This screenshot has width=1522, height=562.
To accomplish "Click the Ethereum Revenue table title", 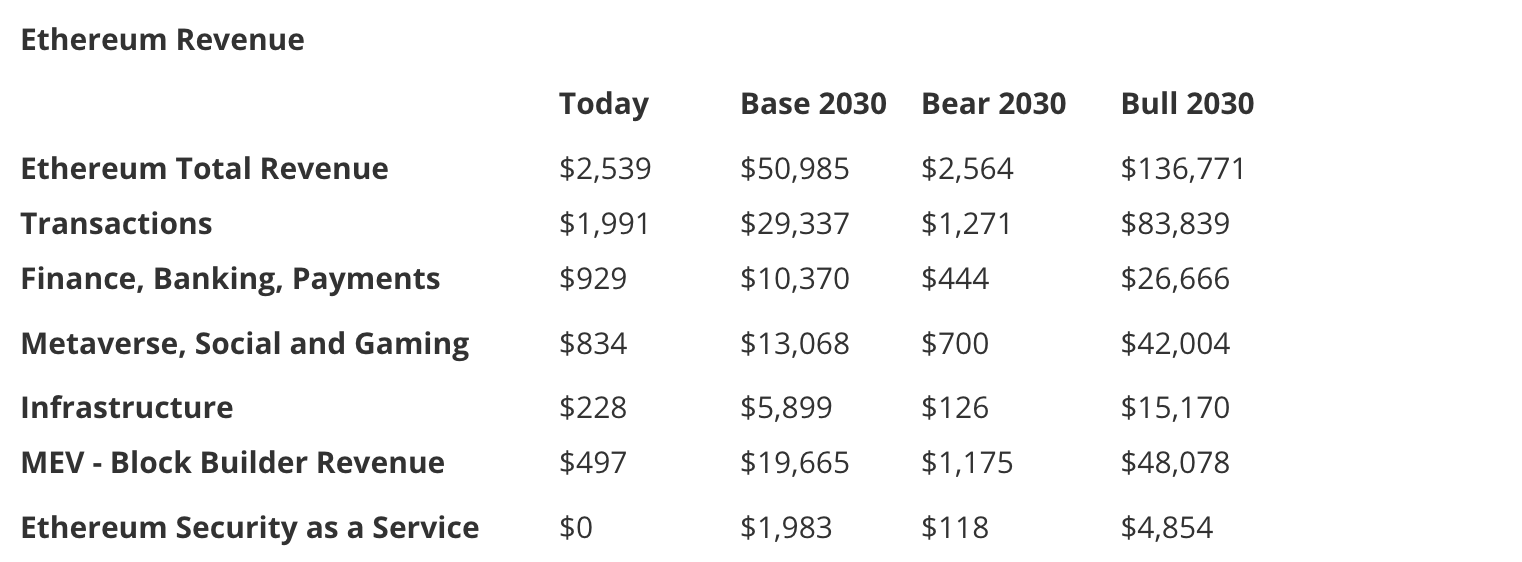I will click(x=162, y=40).
